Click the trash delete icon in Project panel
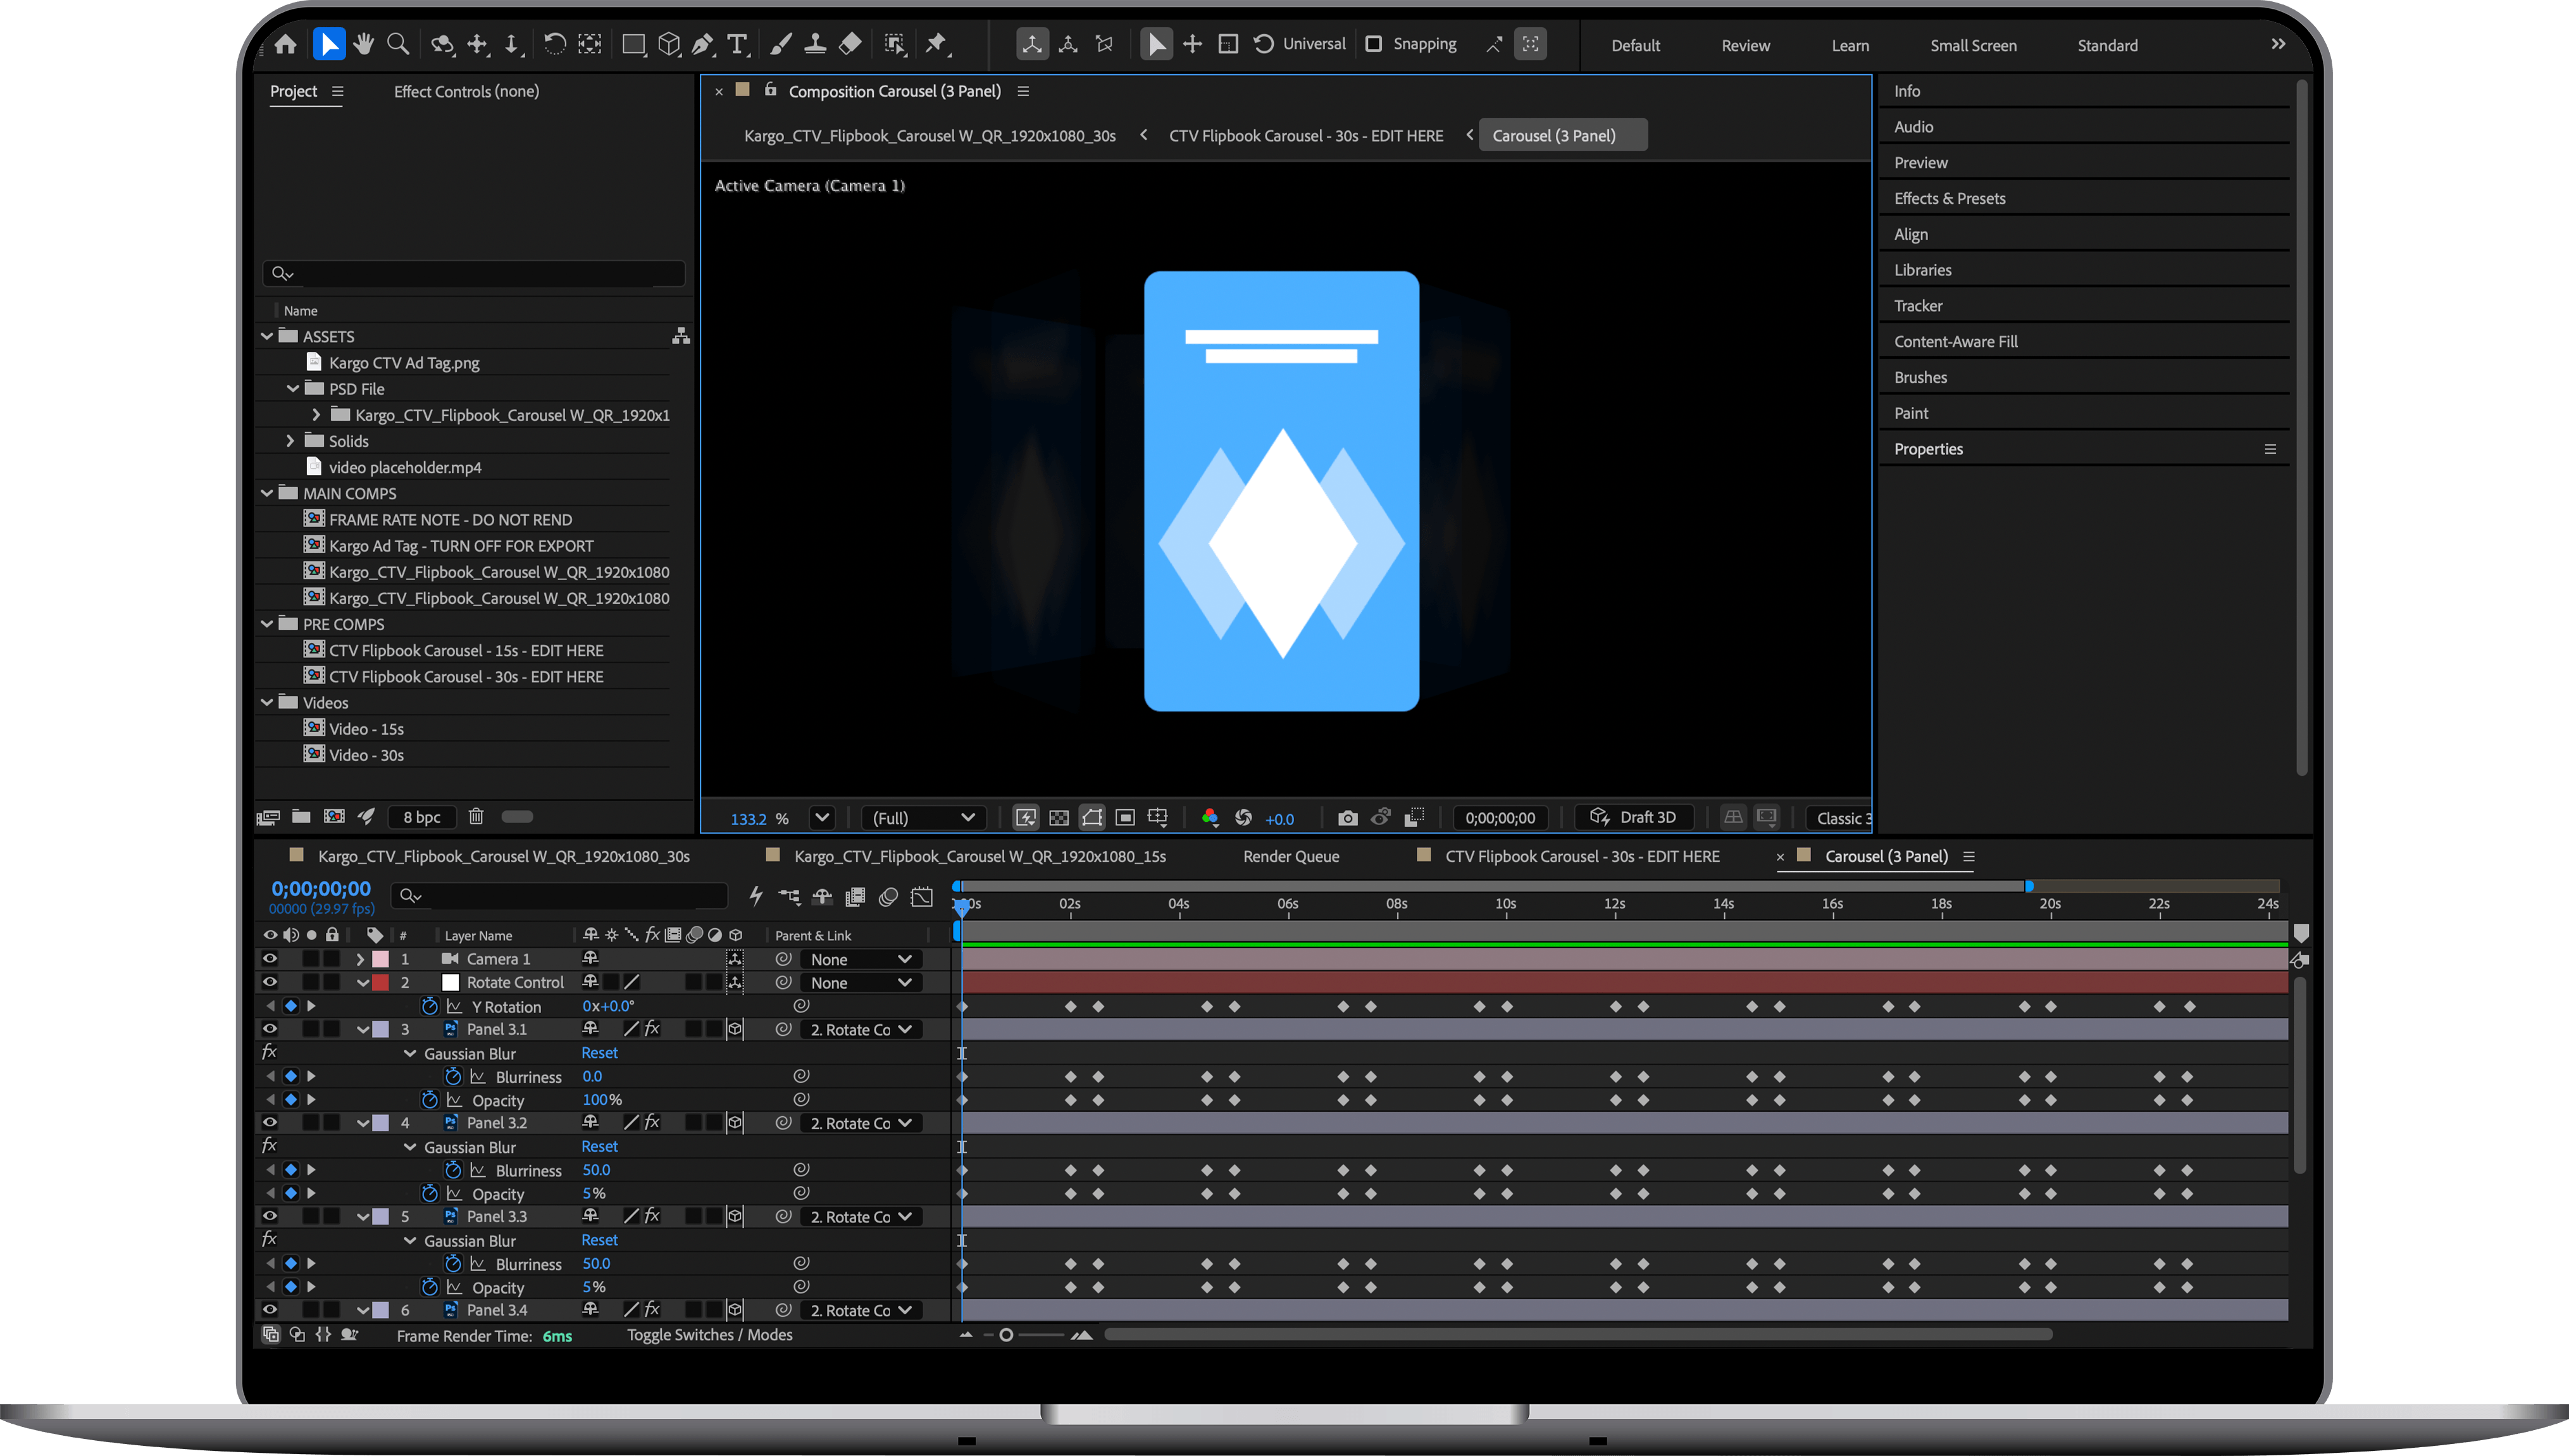This screenshot has width=2569, height=1456. pyautogui.click(x=476, y=817)
